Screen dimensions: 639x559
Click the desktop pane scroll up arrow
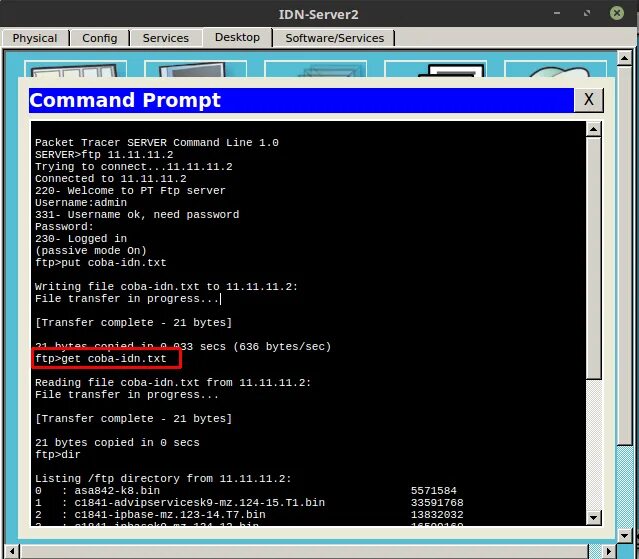pyautogui.click(x=624, y=58)
